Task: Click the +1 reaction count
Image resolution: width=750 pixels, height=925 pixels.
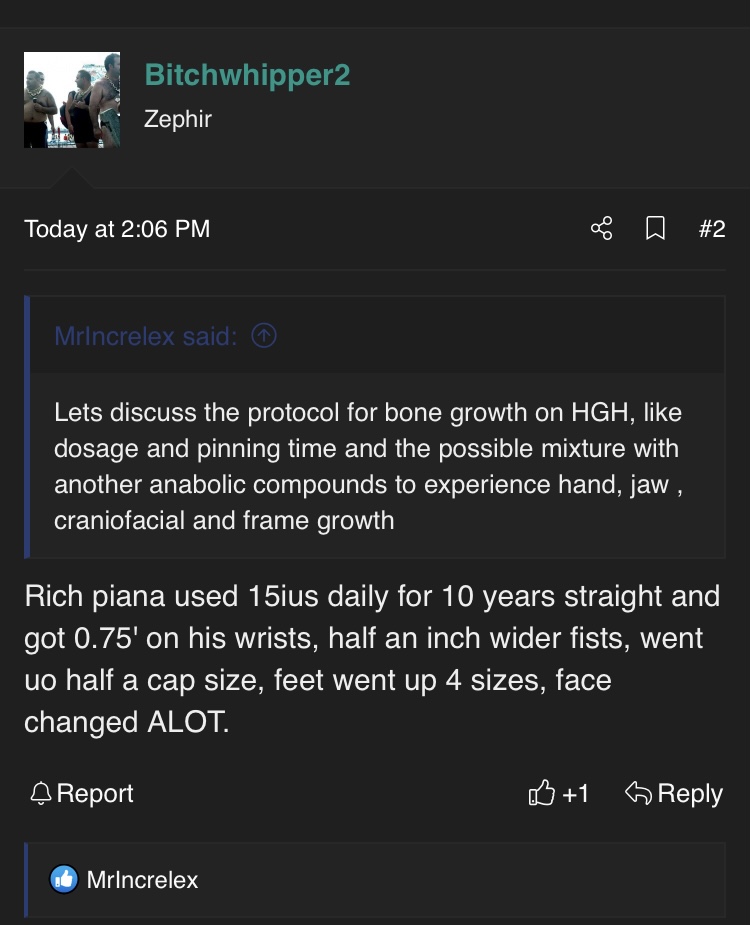Action: [575, 794]
